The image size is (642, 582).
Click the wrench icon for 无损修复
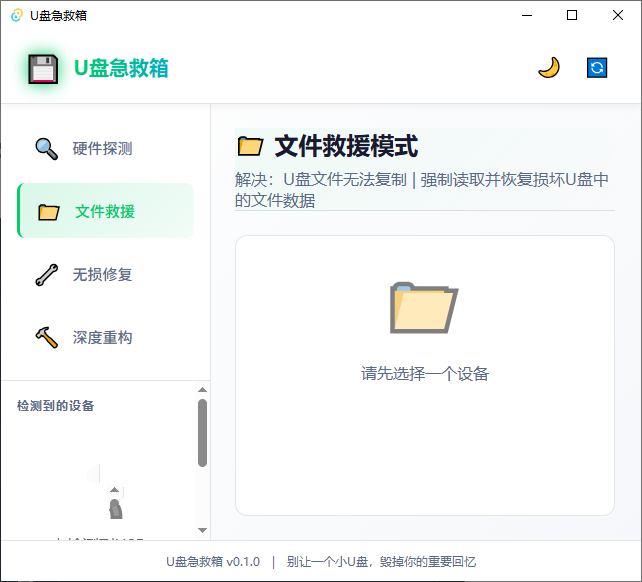tap(46, 274)
